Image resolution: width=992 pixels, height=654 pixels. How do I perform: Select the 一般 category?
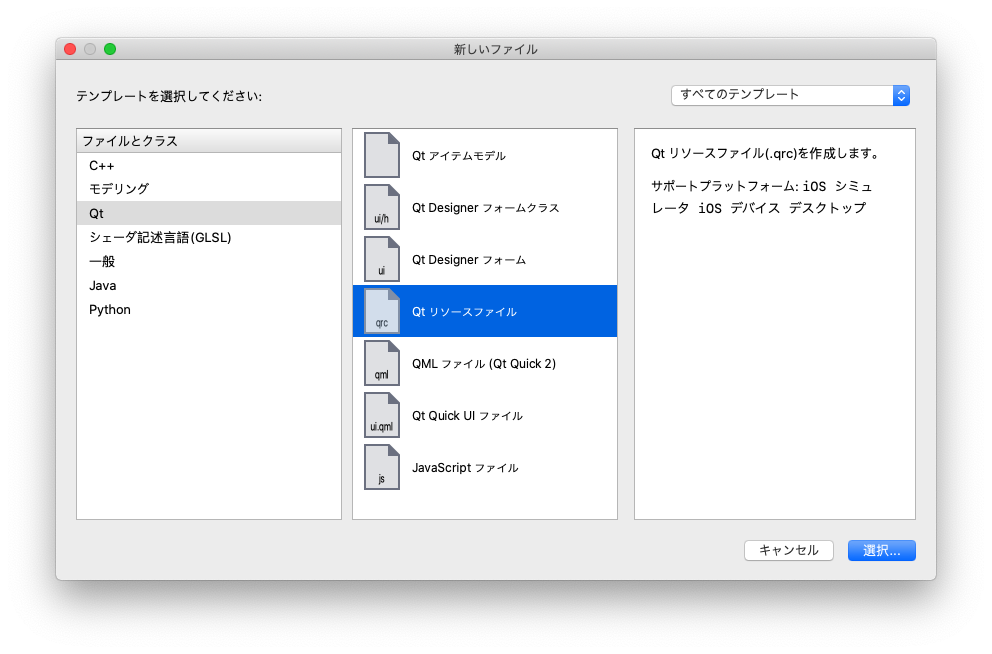point(209,261)
